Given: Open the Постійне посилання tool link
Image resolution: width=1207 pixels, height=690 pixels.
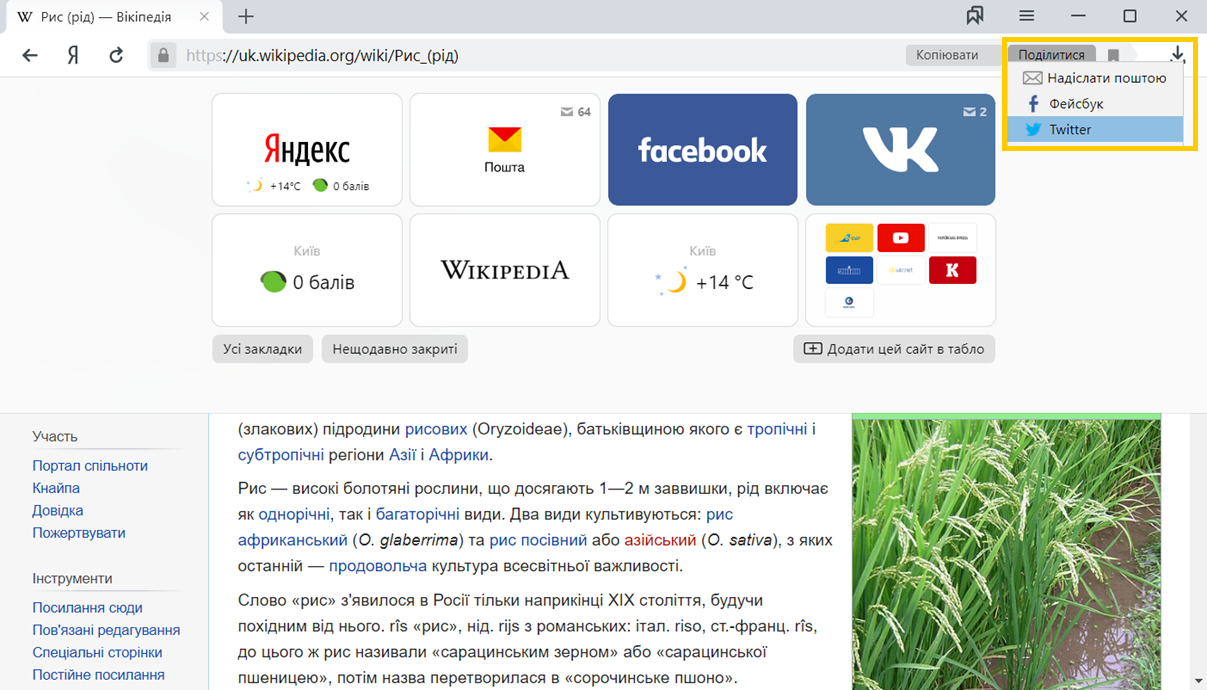Looking at the screenshot, I should (x=98, y=675).
